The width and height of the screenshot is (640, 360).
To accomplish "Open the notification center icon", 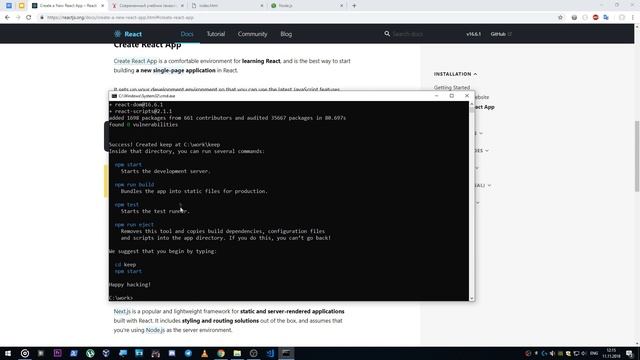I will coord(629,353).
